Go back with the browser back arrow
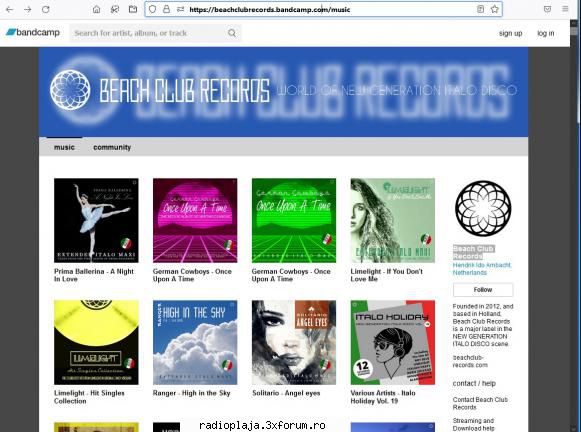The image size is (581, 432). (x=10, y=10)
